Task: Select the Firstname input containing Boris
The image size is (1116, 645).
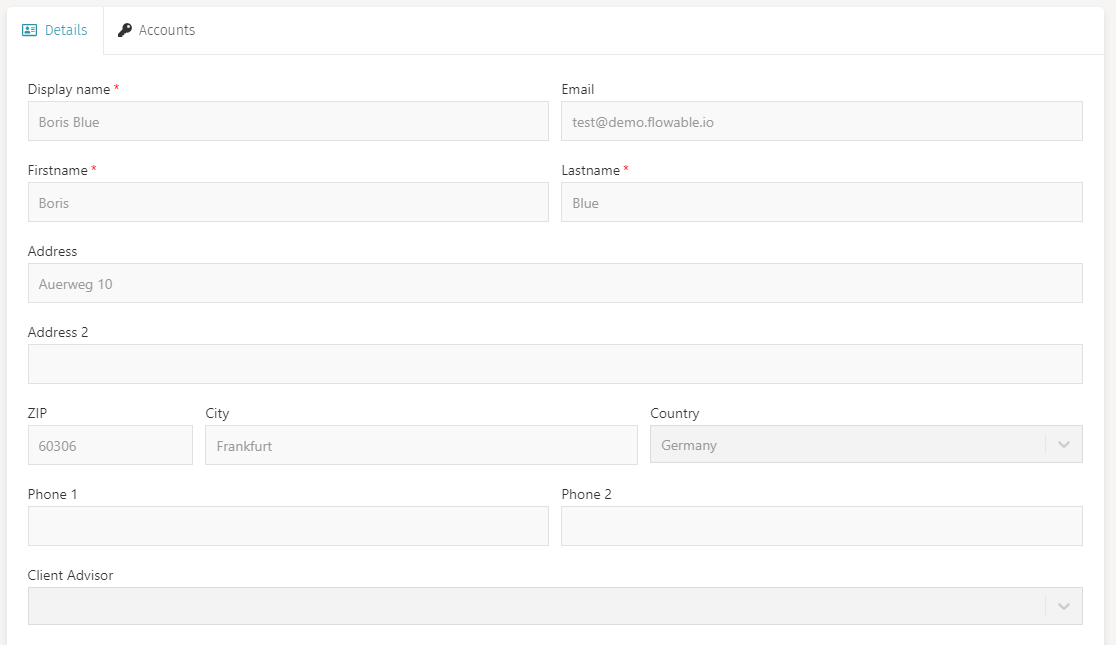Action: (x=288, y=202)
